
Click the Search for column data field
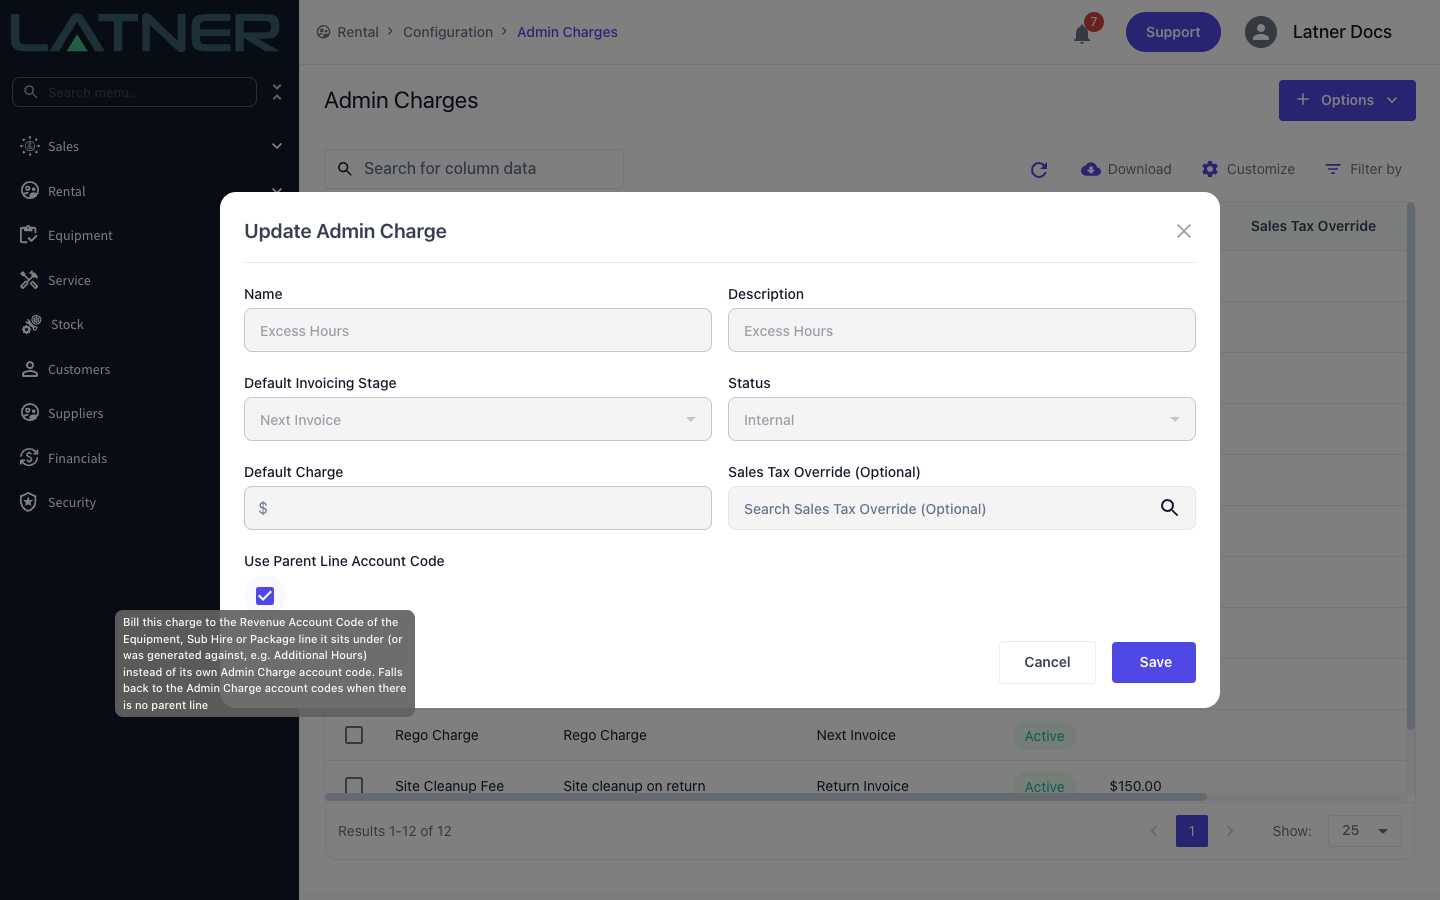(474, 169)
